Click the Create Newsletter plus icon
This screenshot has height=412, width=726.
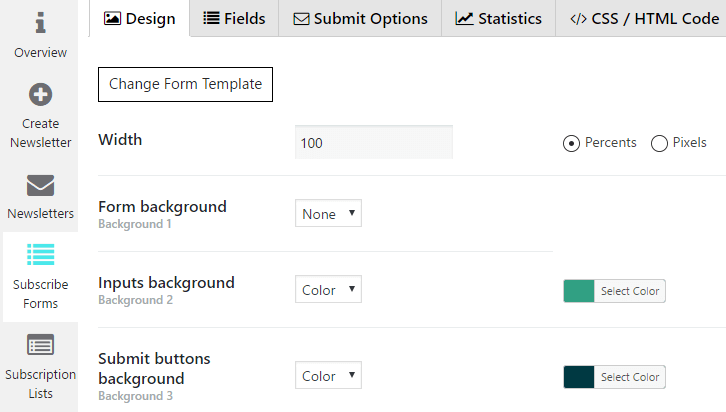point(41,95)
